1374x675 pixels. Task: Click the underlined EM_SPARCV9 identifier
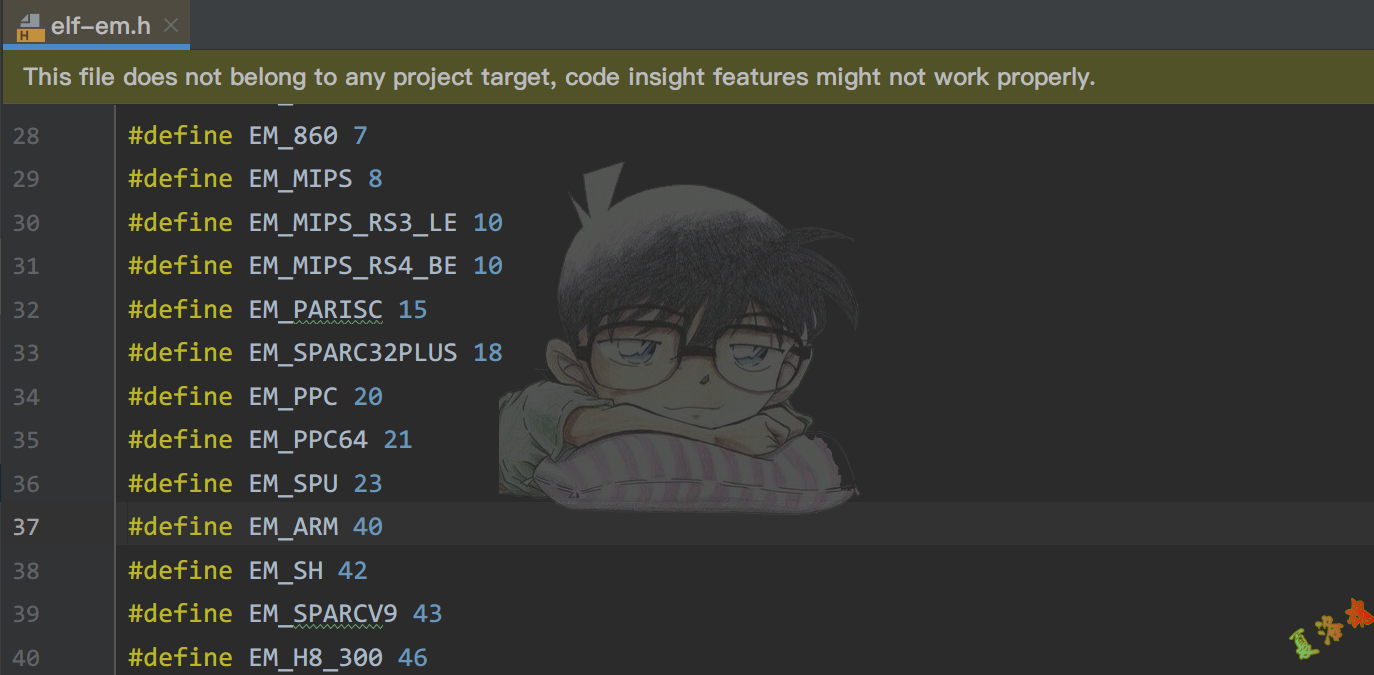point(323,613)
